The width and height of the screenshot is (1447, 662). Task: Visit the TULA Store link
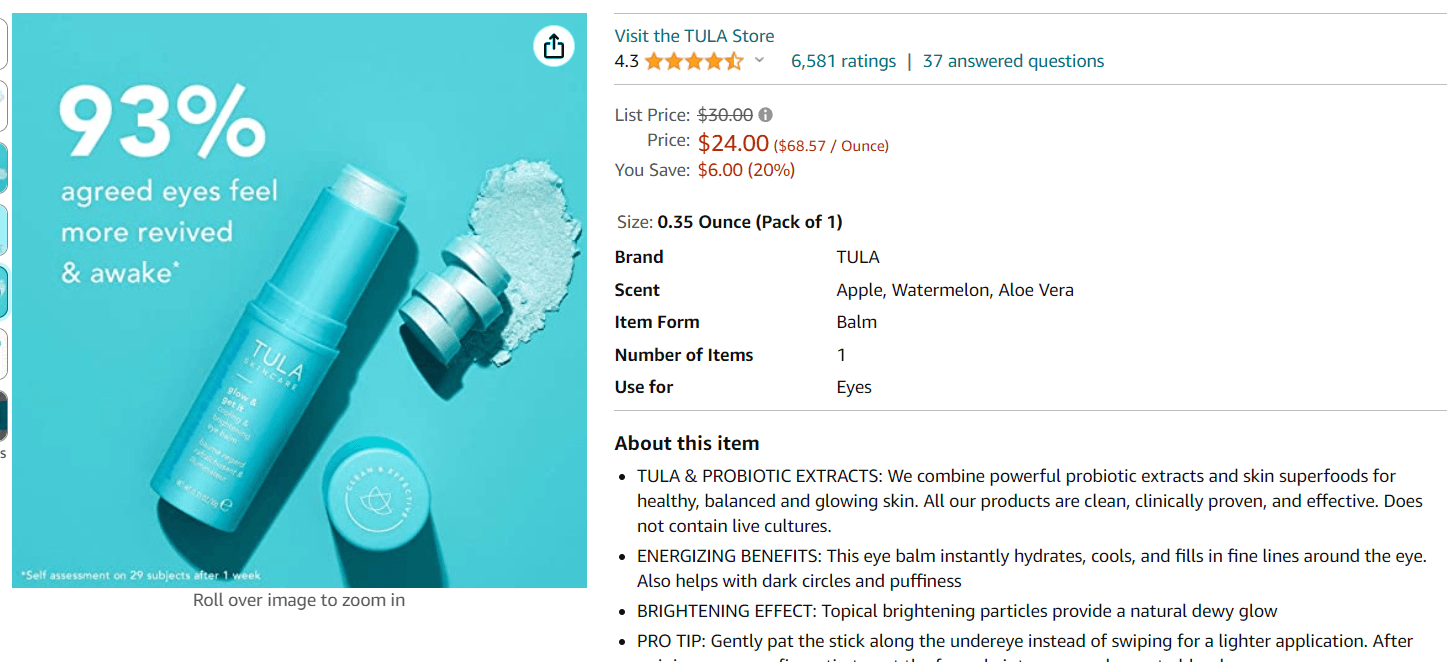(694, 36)
